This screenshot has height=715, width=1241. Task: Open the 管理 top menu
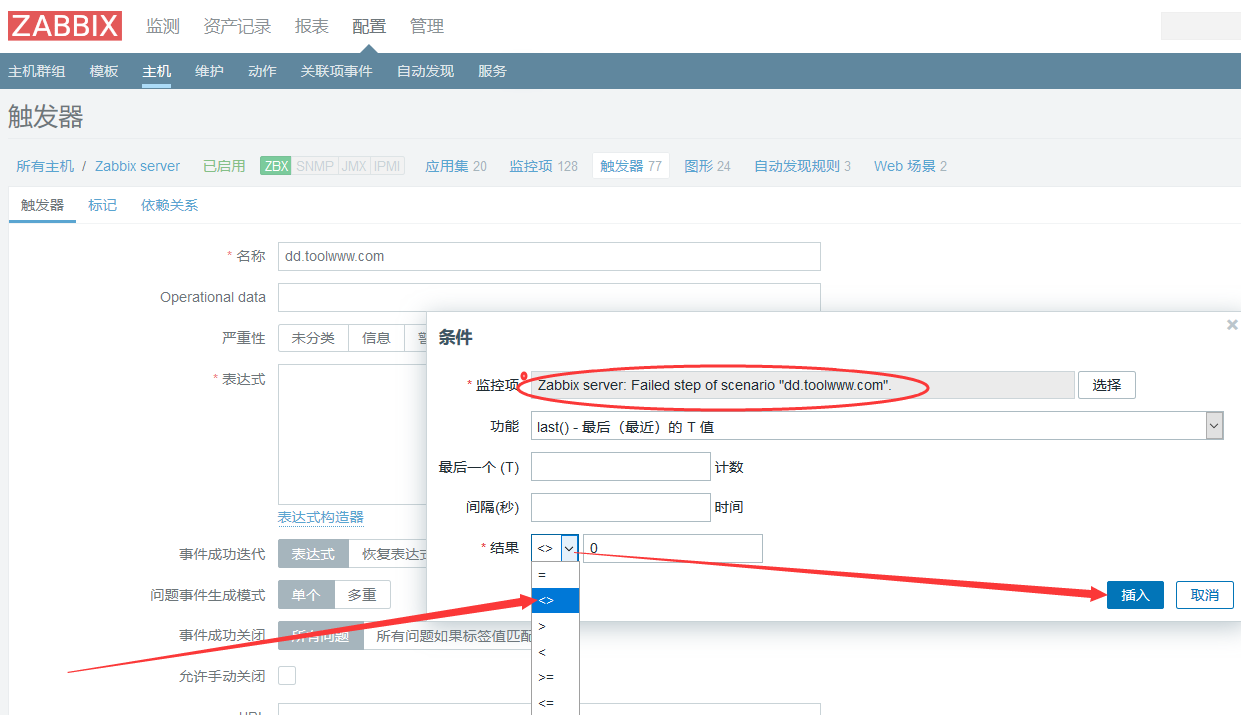tap(427, 26)
